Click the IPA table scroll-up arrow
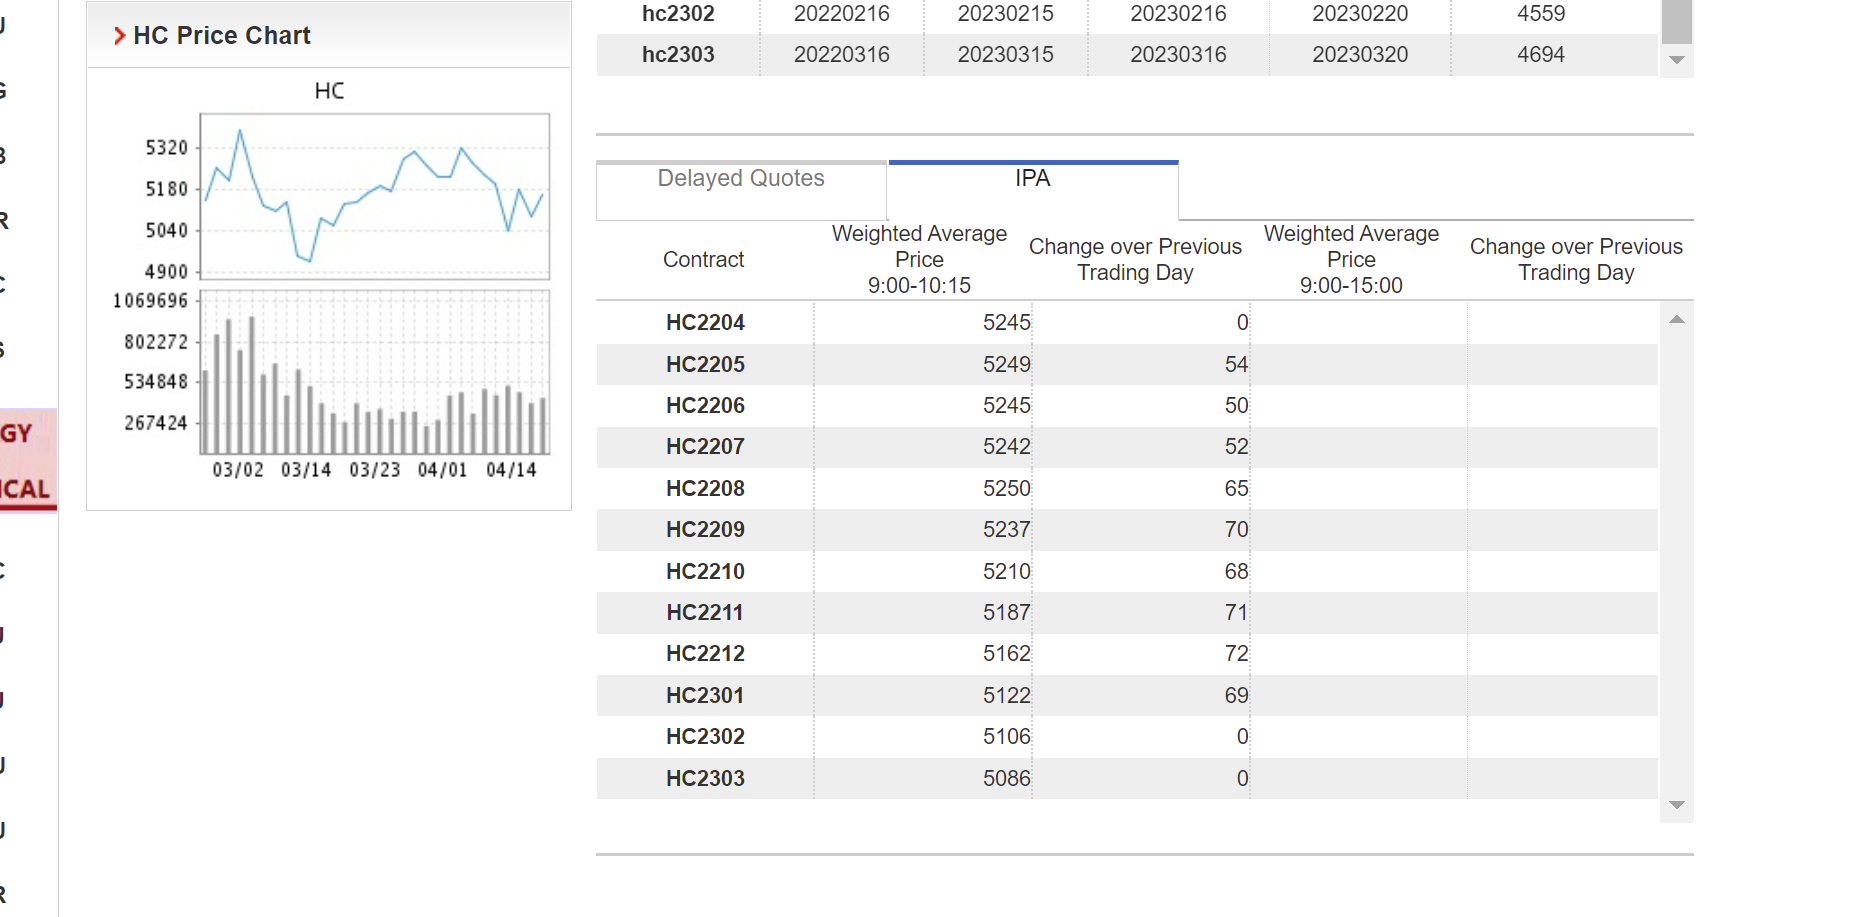 pos(1677,320)
